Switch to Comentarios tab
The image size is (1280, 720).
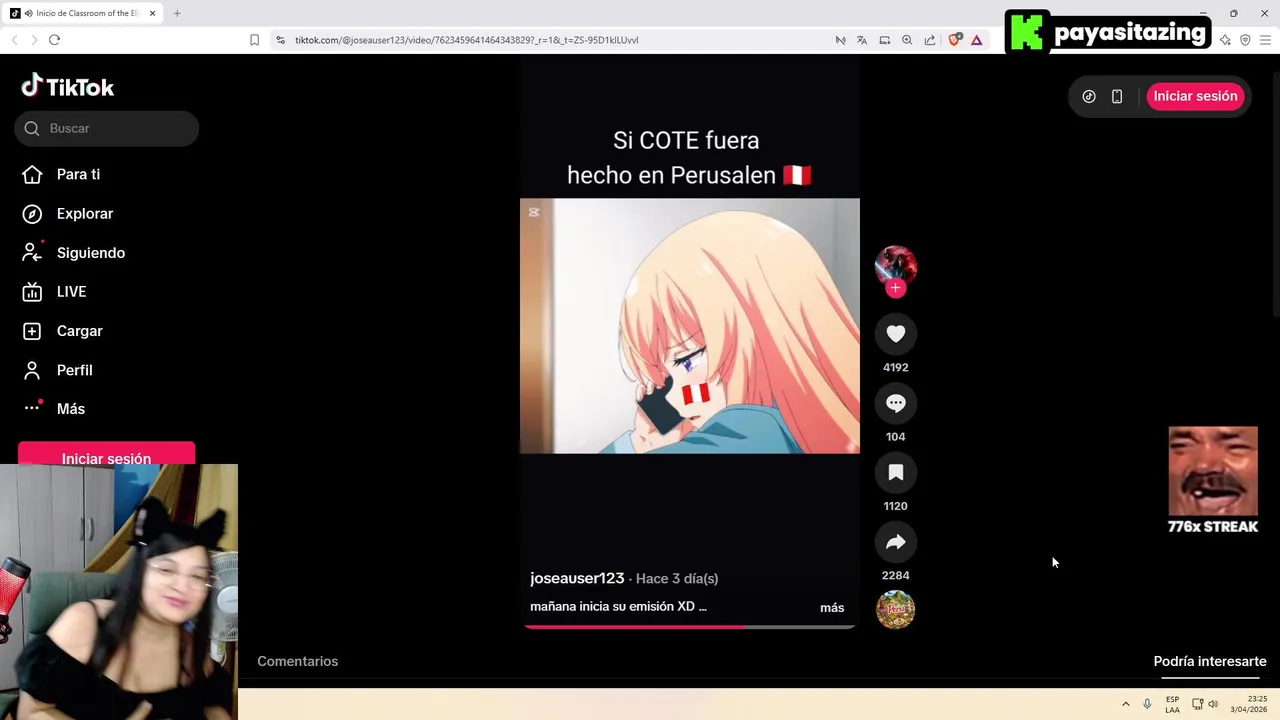(297, 661)
